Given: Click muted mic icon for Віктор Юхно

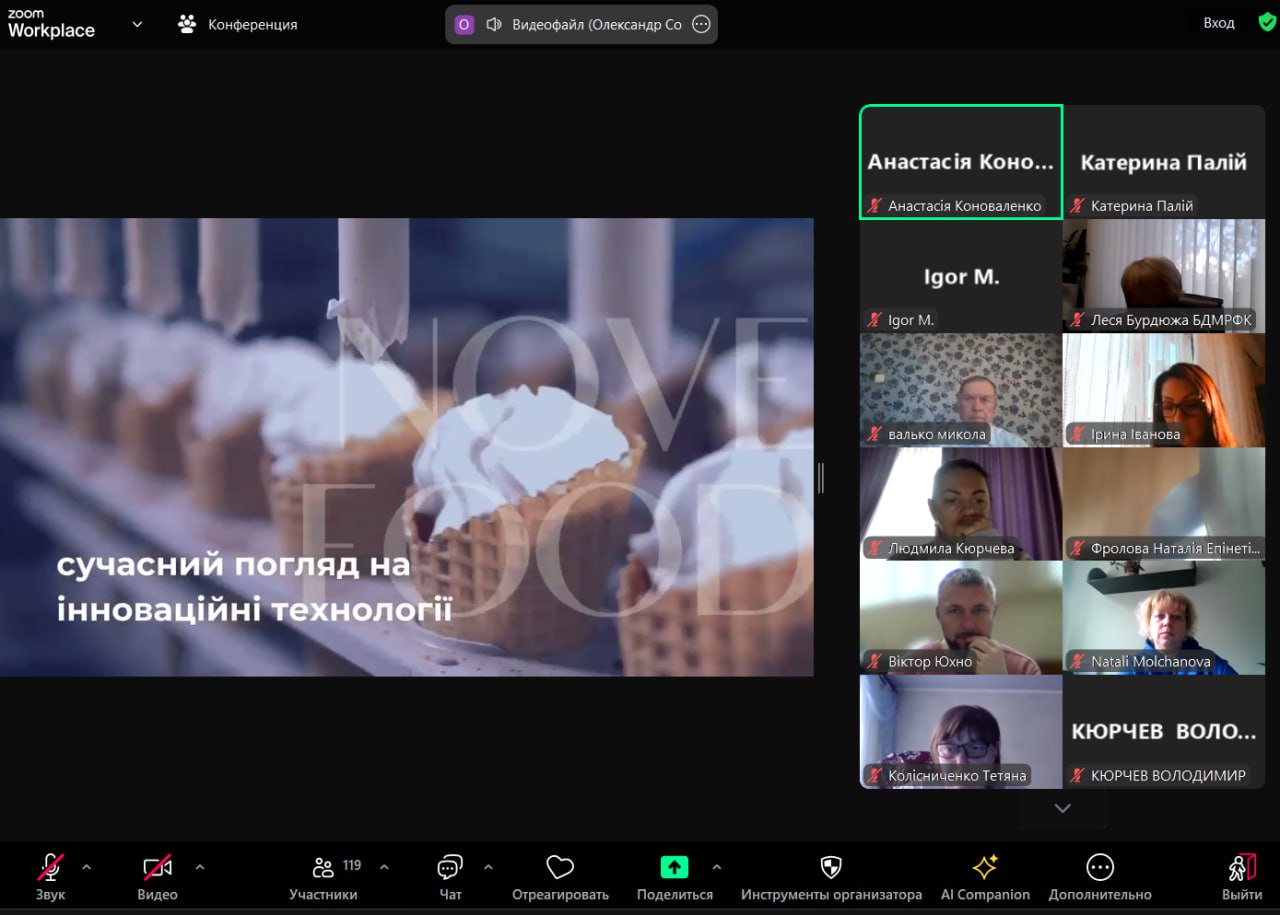Looking at the screenshot, I should [x=875, y=662].
